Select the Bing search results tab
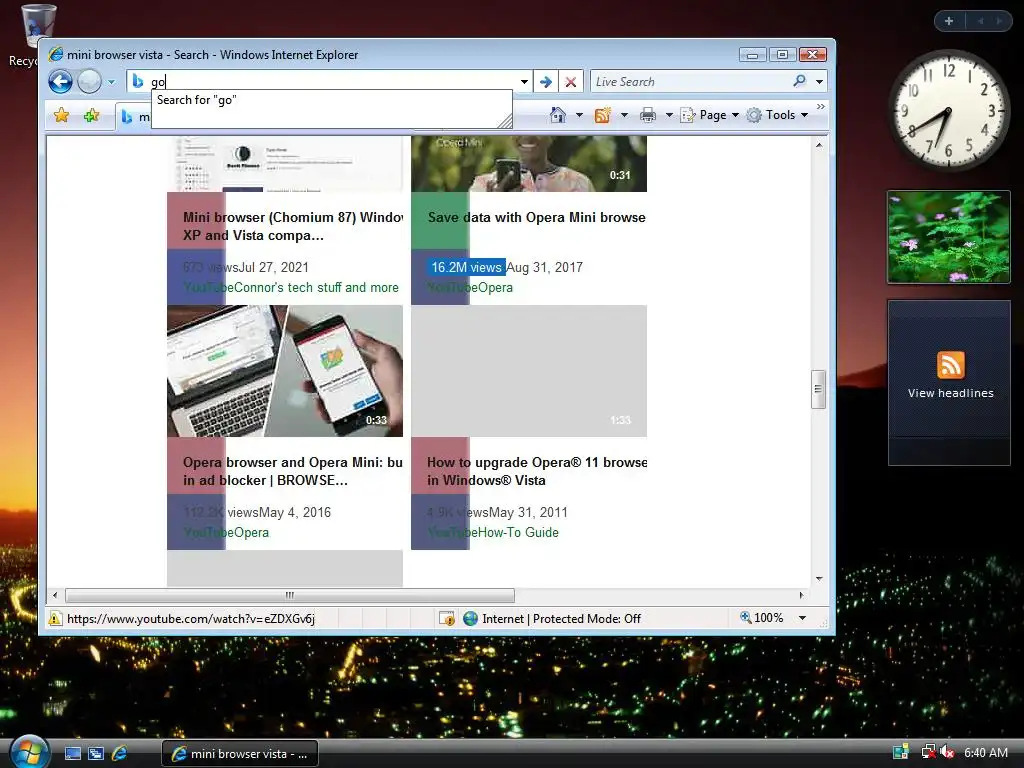The width and height of the screenshot is (1024, 768). tap(134, 117)
